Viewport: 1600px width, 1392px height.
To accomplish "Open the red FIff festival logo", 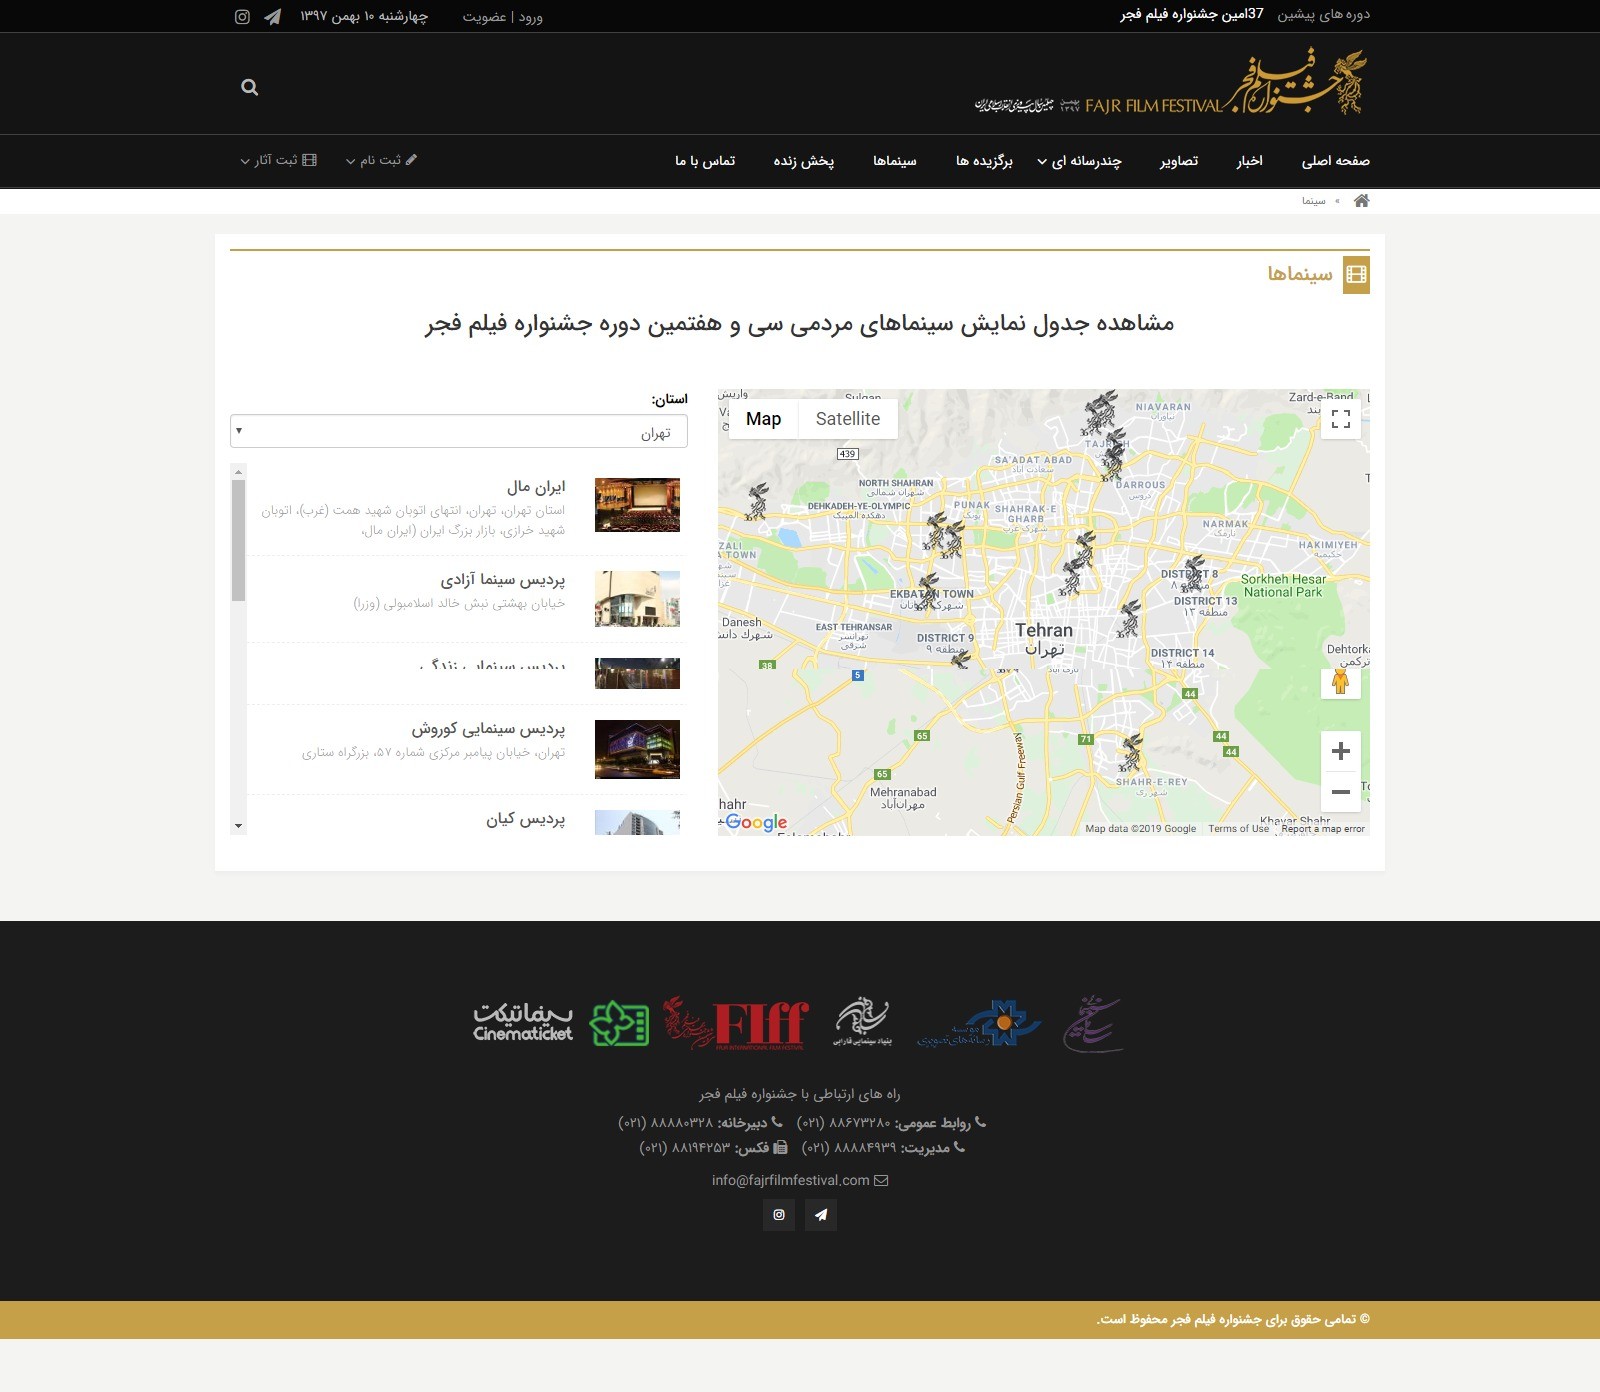I will pyautogui.click(x=737, y=1023).
